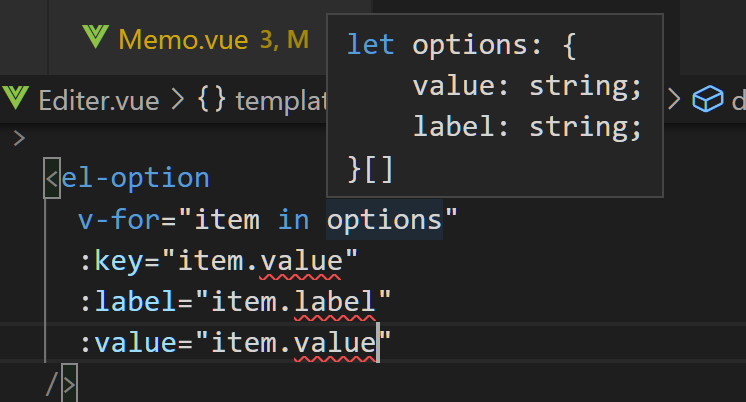This screenshot has height=402, width=746.
Task: Click "label: string;" in the hover tooltip
Action: [x=526, y=127]
